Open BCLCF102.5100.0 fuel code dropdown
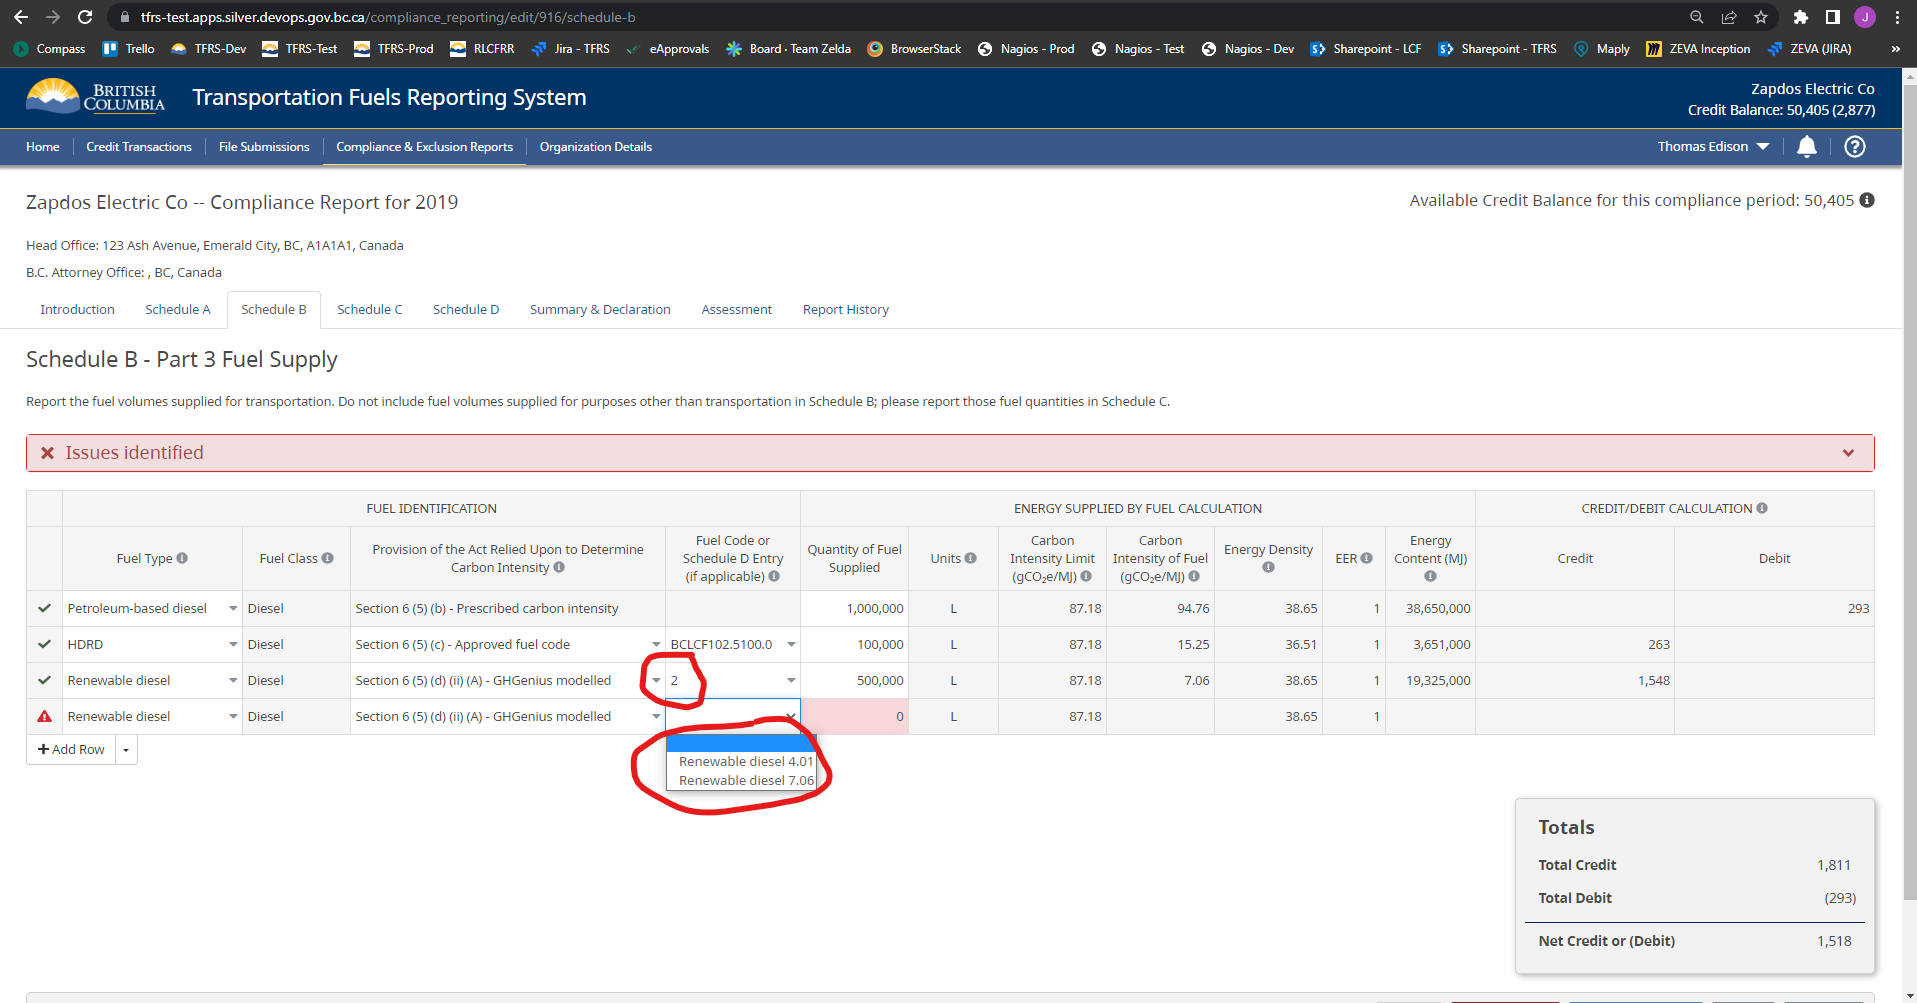The height and width of the screenshot is (1003, 1917). pyautogui.click(x=791, y=644)
